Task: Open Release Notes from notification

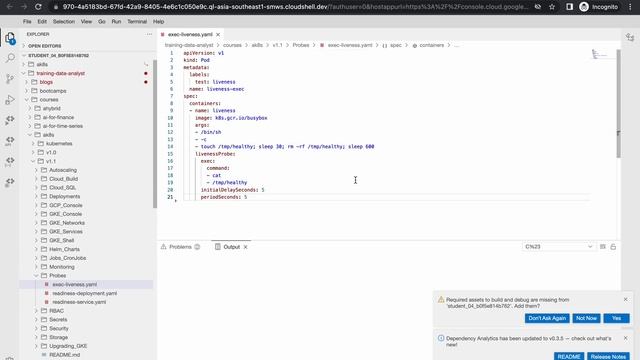Action: [x=608, y=356]
